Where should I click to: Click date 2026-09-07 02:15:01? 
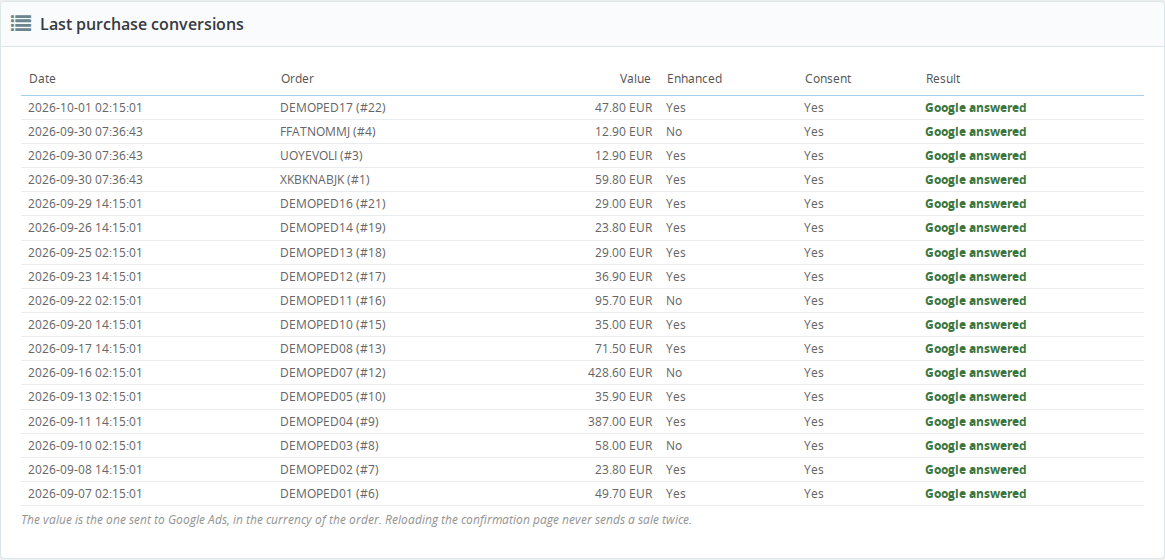(x=85, y=493)
